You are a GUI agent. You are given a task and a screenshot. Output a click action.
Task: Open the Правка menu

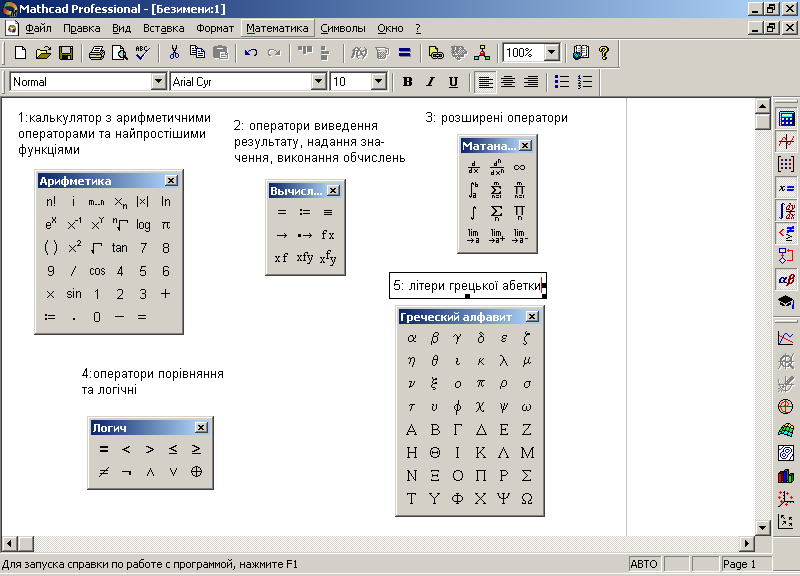82,29
